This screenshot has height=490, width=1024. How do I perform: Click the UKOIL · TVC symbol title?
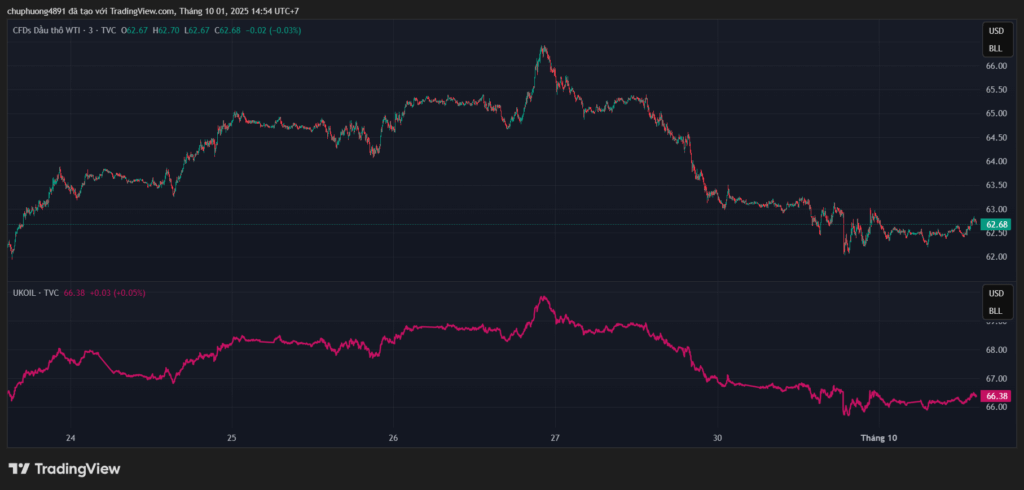point(35,292)
